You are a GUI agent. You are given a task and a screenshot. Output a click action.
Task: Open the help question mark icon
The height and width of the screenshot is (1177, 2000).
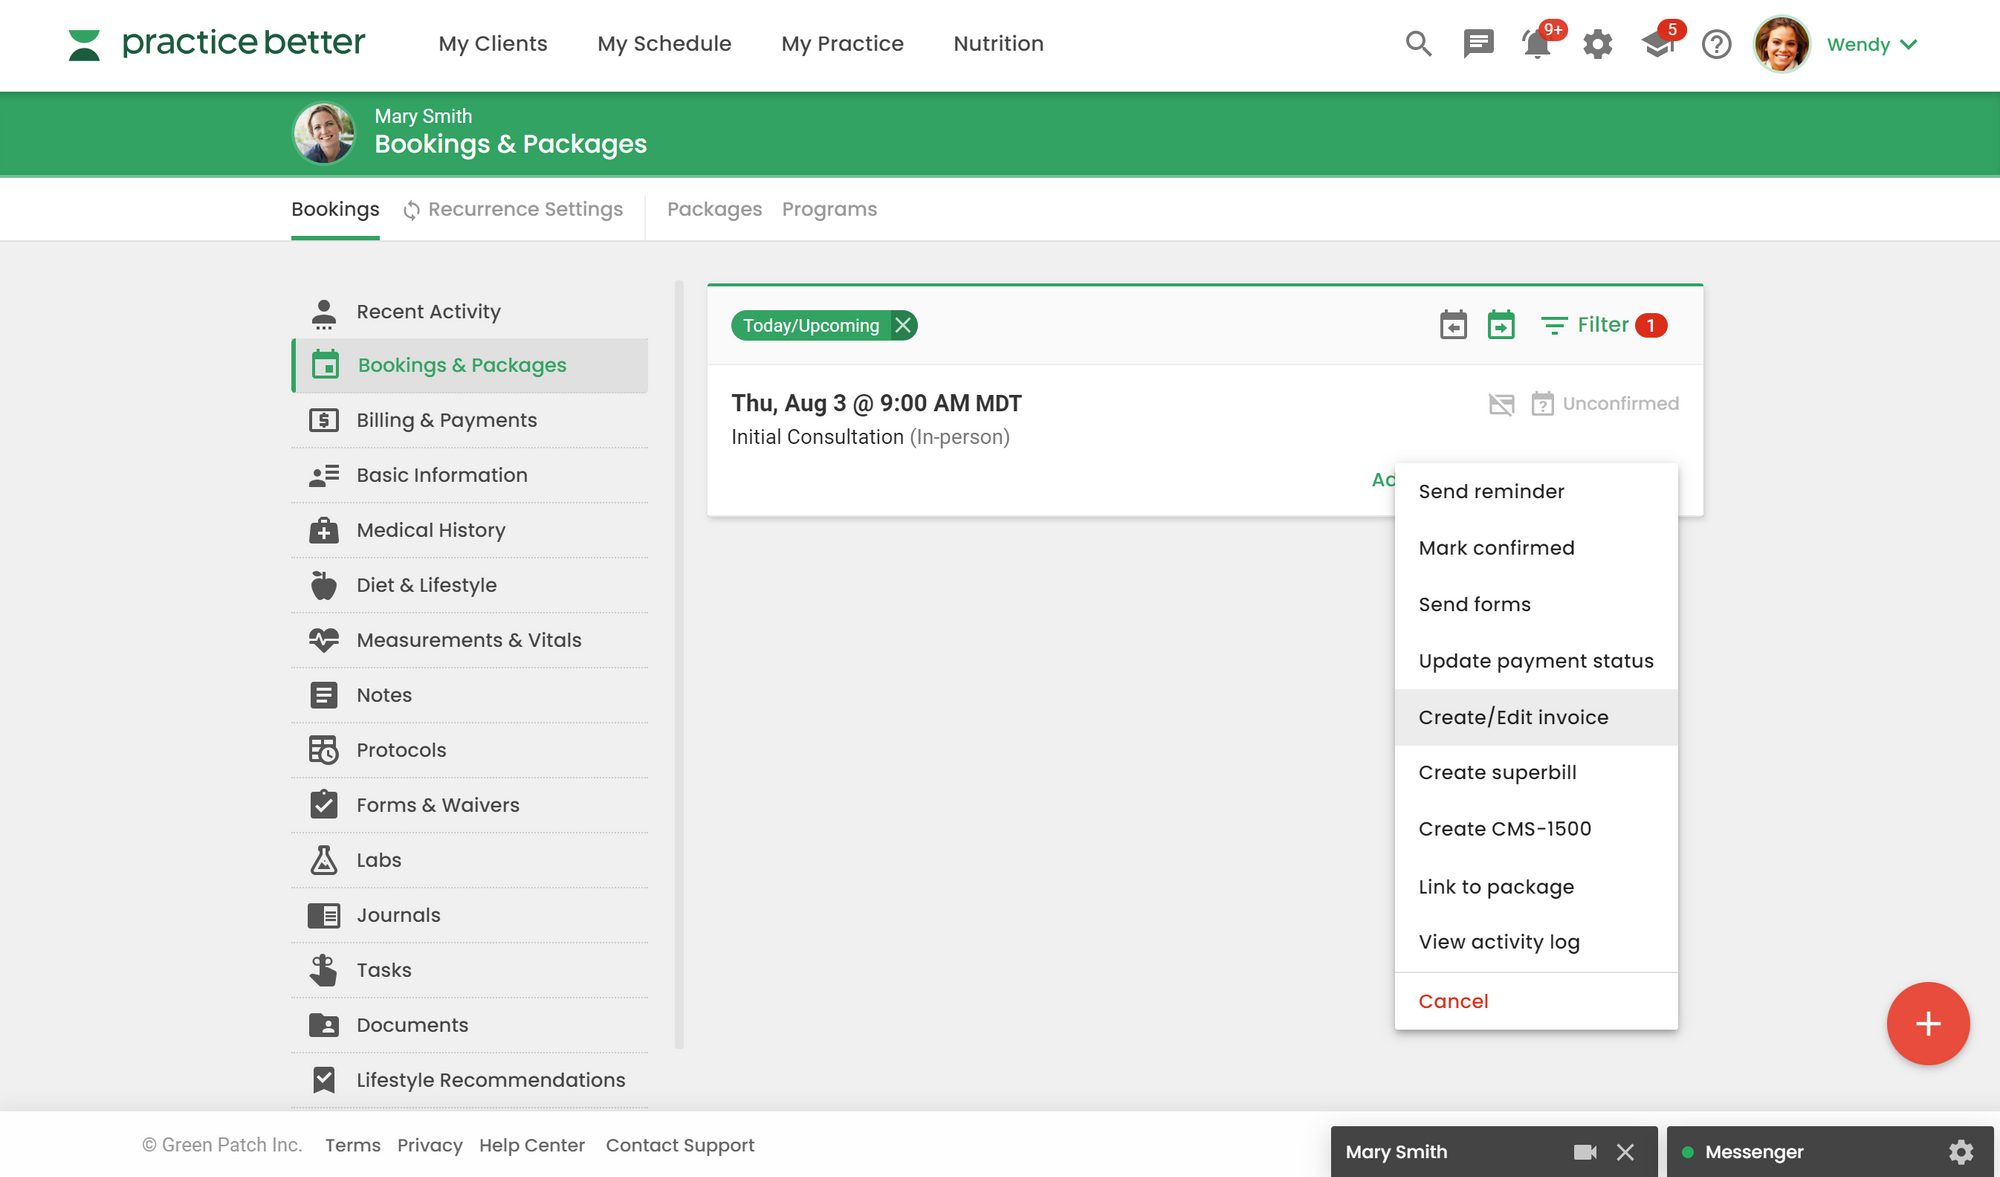point(1717,44)
